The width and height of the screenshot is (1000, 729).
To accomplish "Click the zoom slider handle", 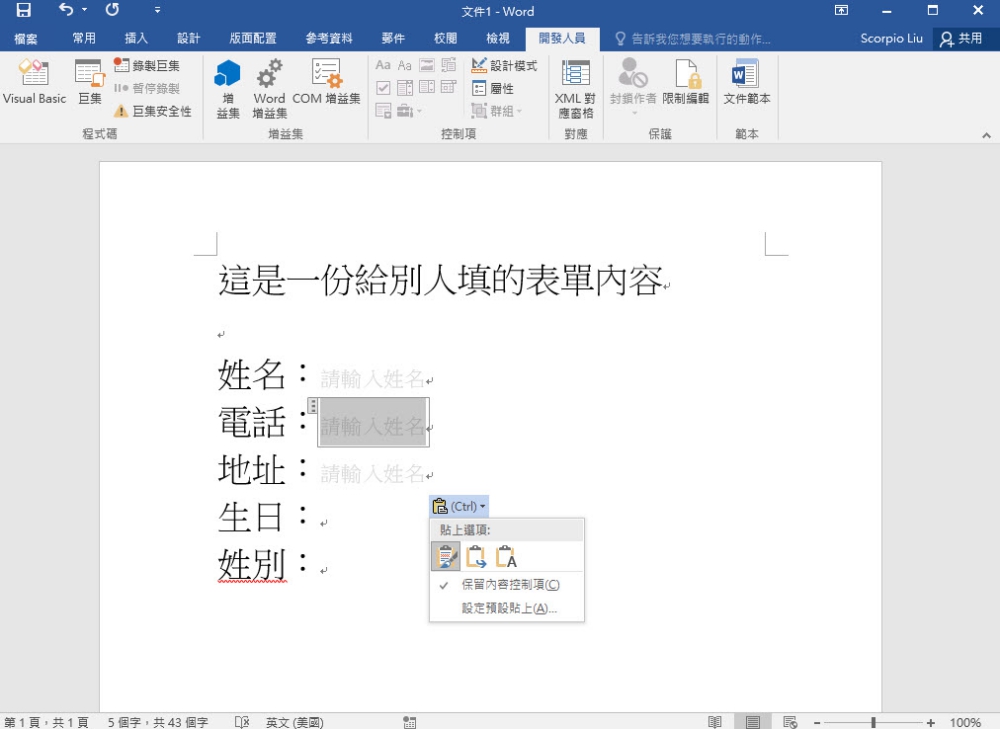I will (873, 722).
